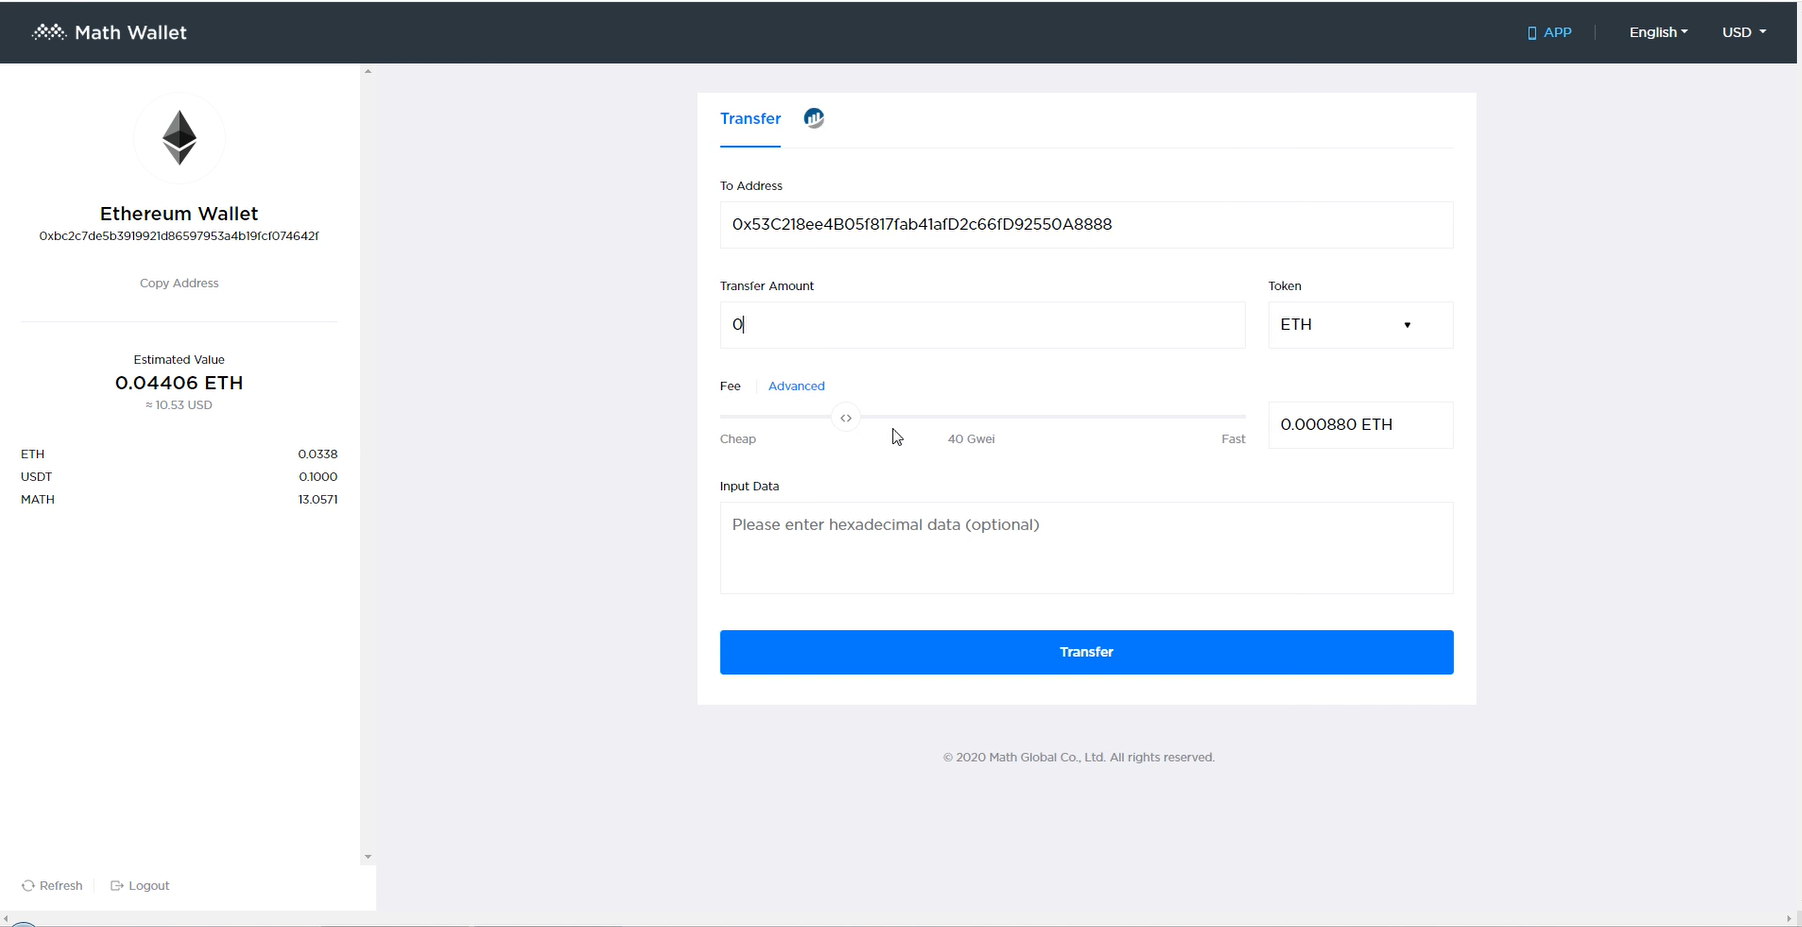Image resolution: width=1802 pixels, height=927 pixels.
Task: Switch to the Transfer tab
Action: pyautogui.click(x=750, y=118)
